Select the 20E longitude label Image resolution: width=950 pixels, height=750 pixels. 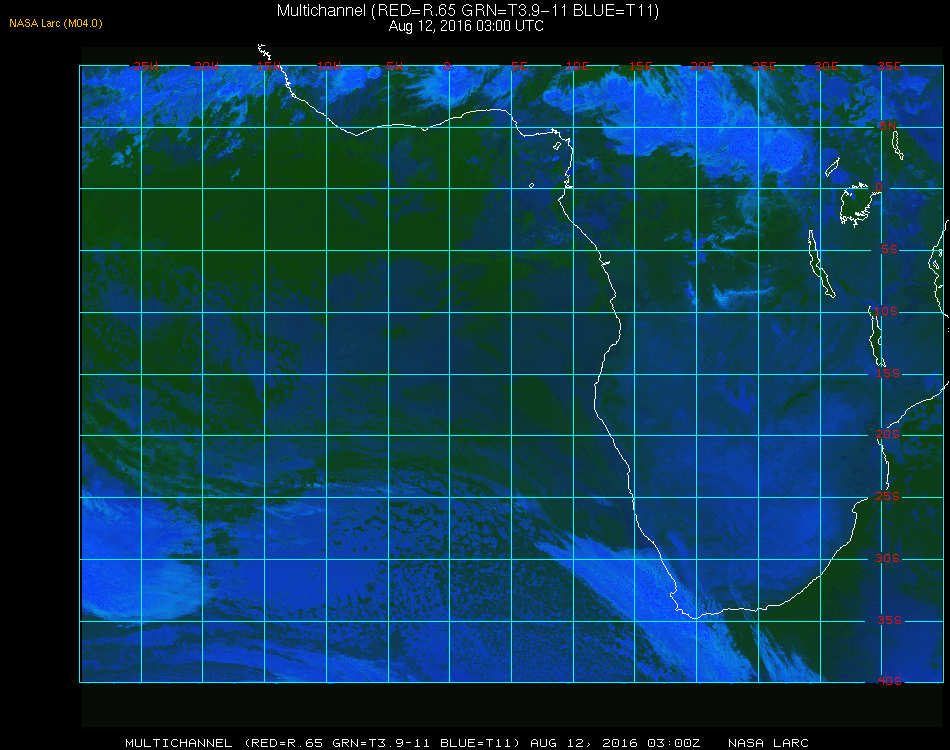click(x=702, y=66)
